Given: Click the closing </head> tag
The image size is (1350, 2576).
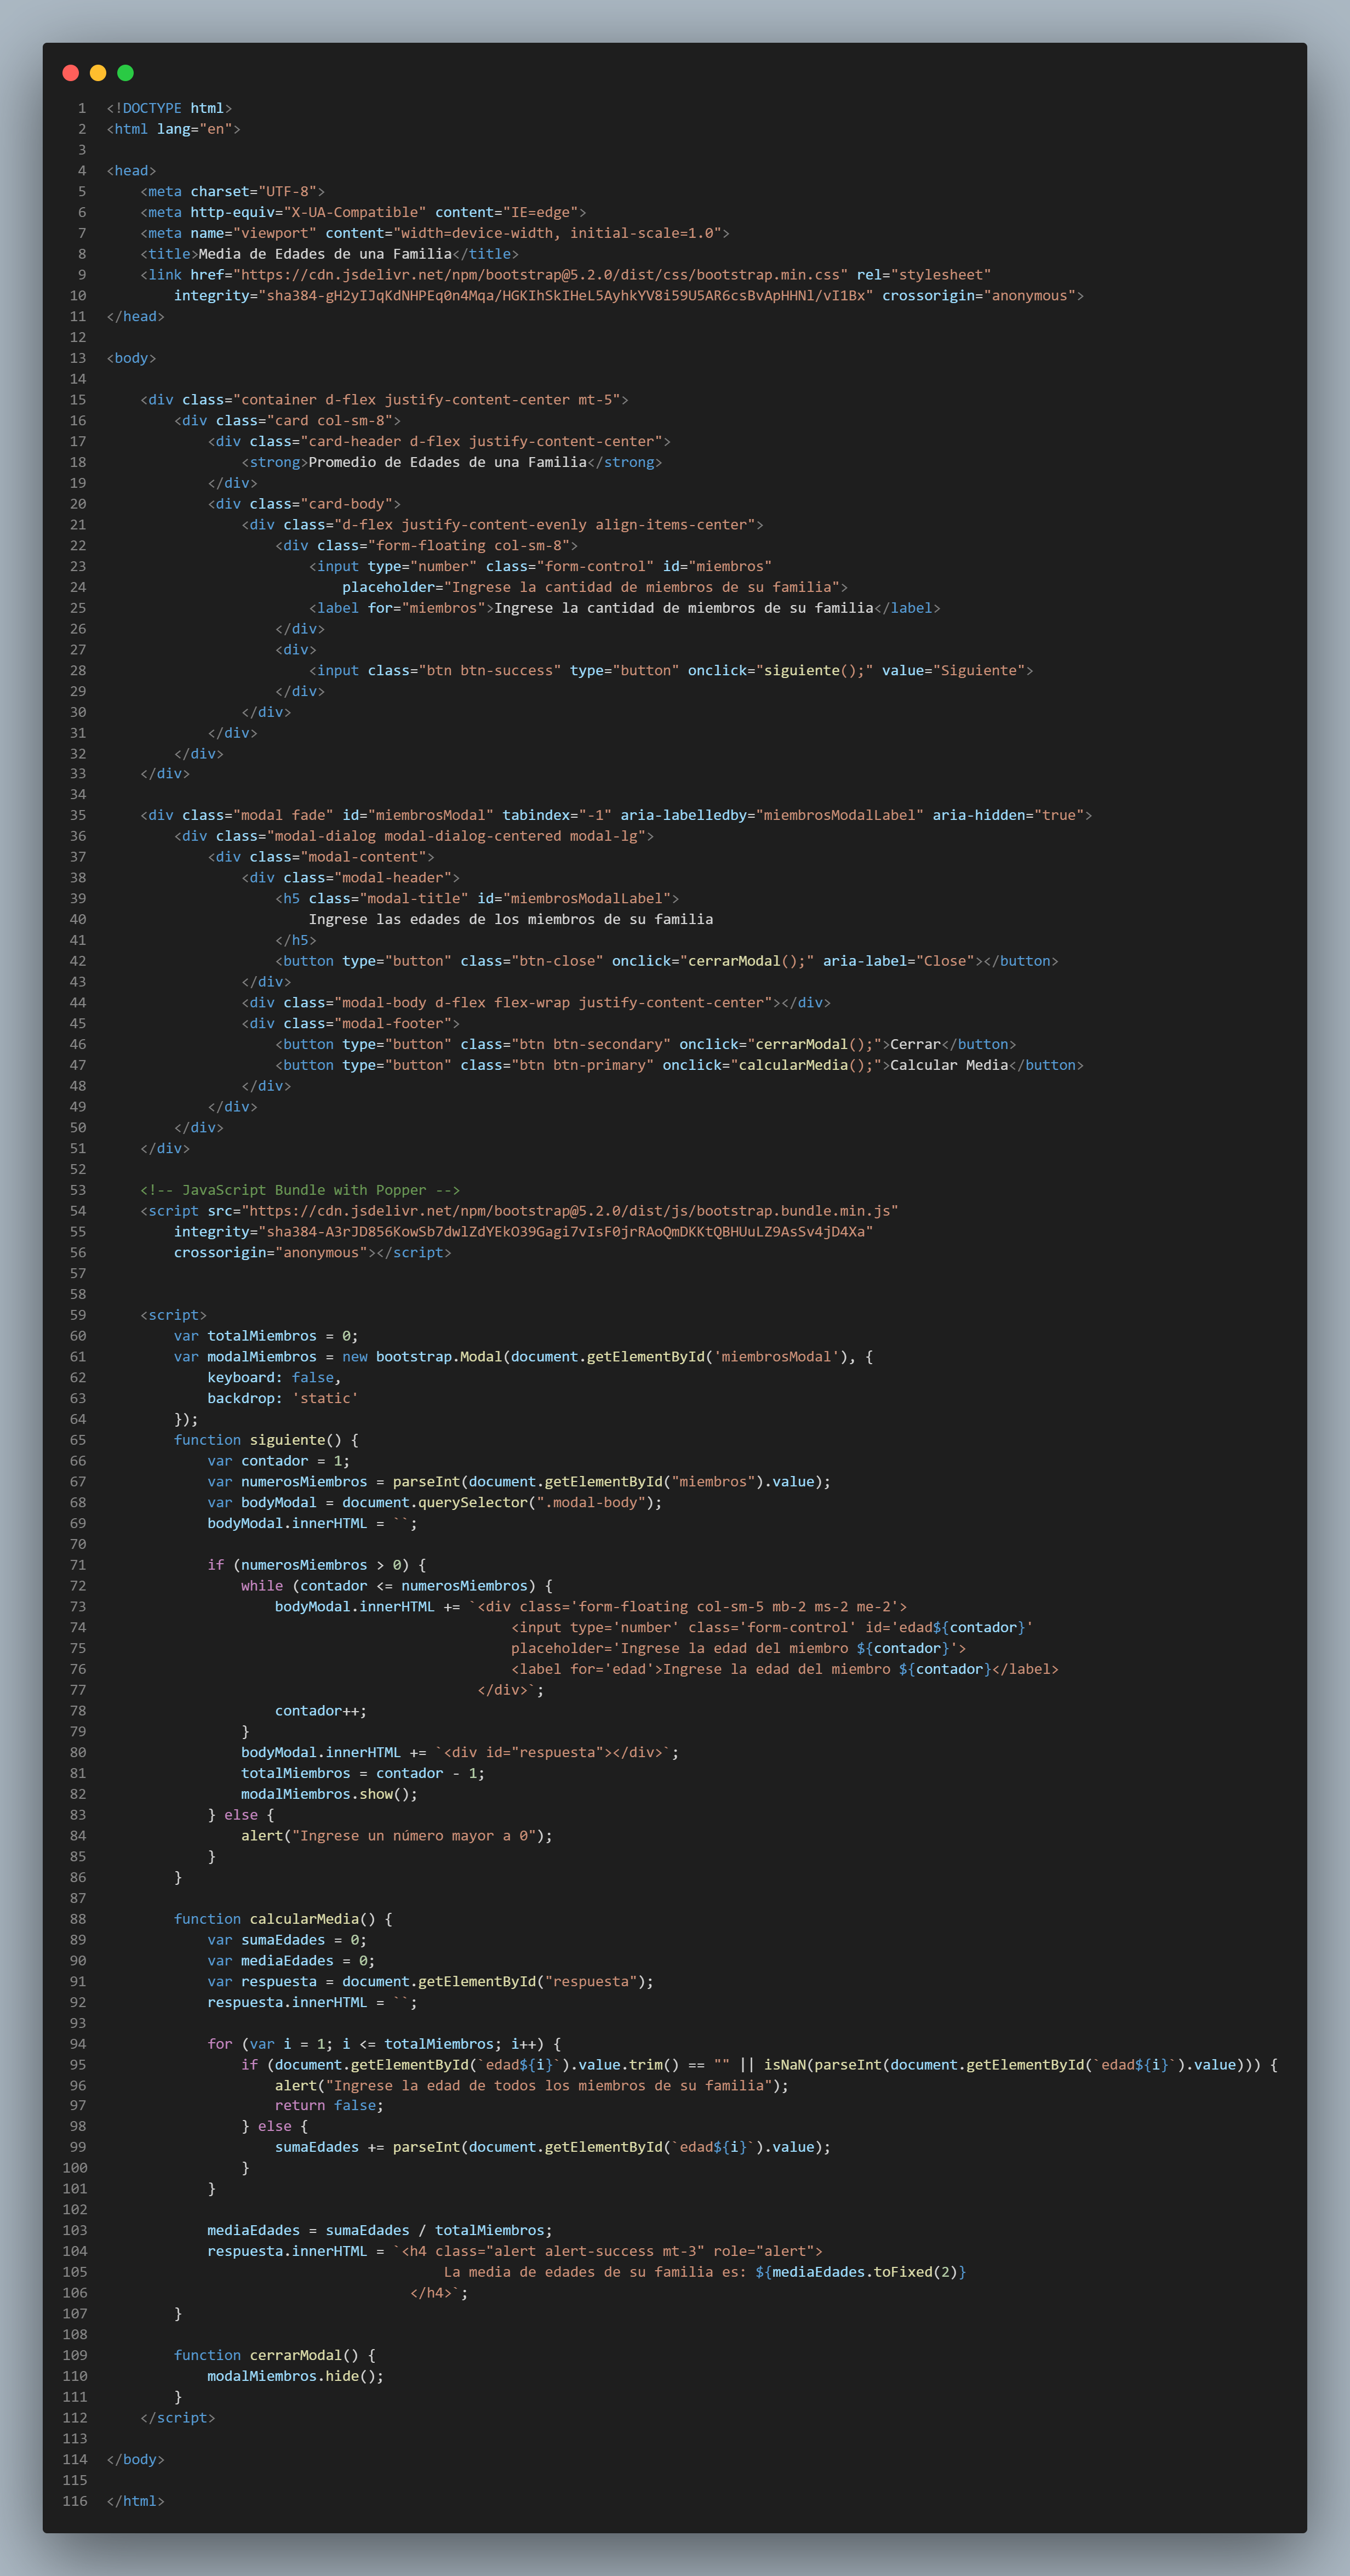Looking at the screenshot, I should coord(135,316).
